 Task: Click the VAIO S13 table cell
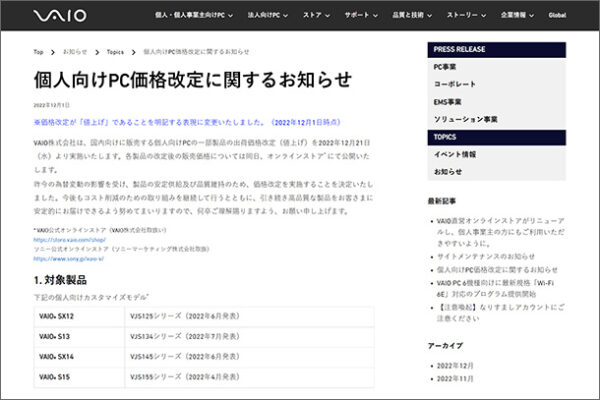click(79, 337)
